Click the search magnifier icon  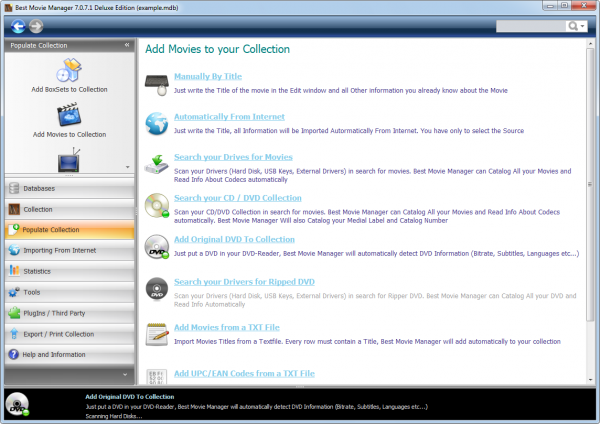tap(572, 26)
